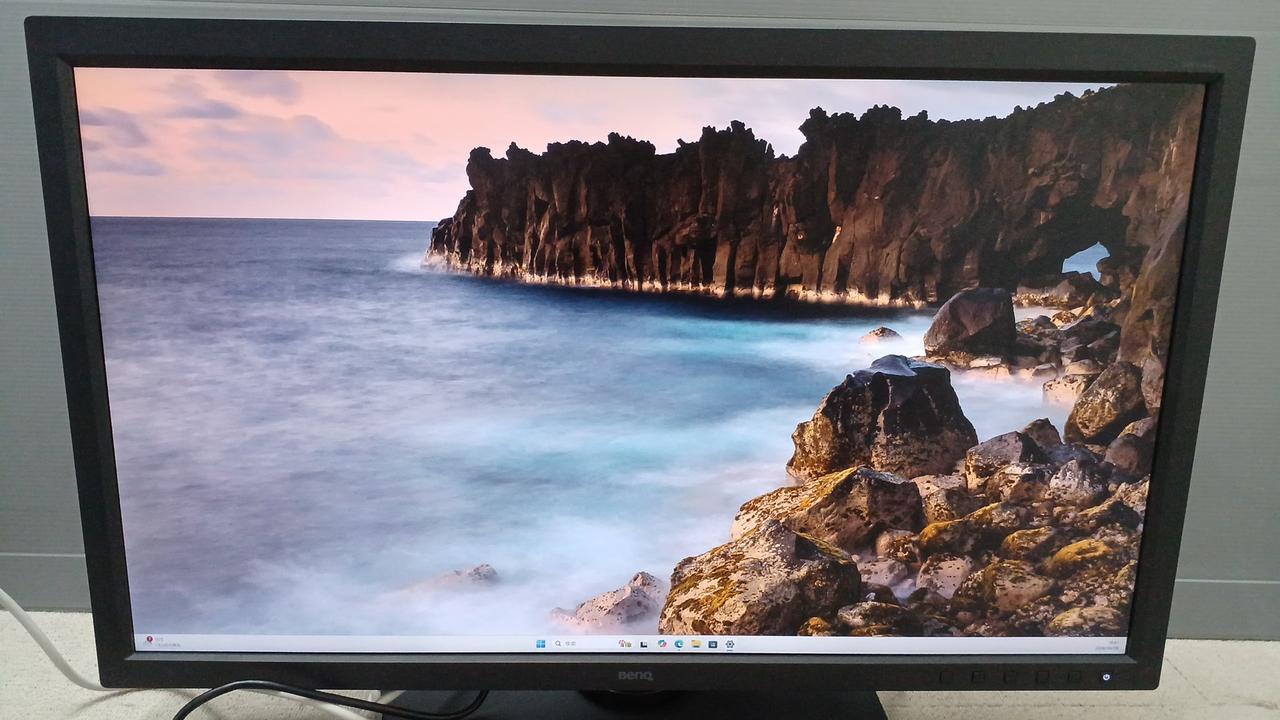This screenshot has height=720, width=1280.
Task: Open File Explorer folder icon
Action: [x=695, y=643]
